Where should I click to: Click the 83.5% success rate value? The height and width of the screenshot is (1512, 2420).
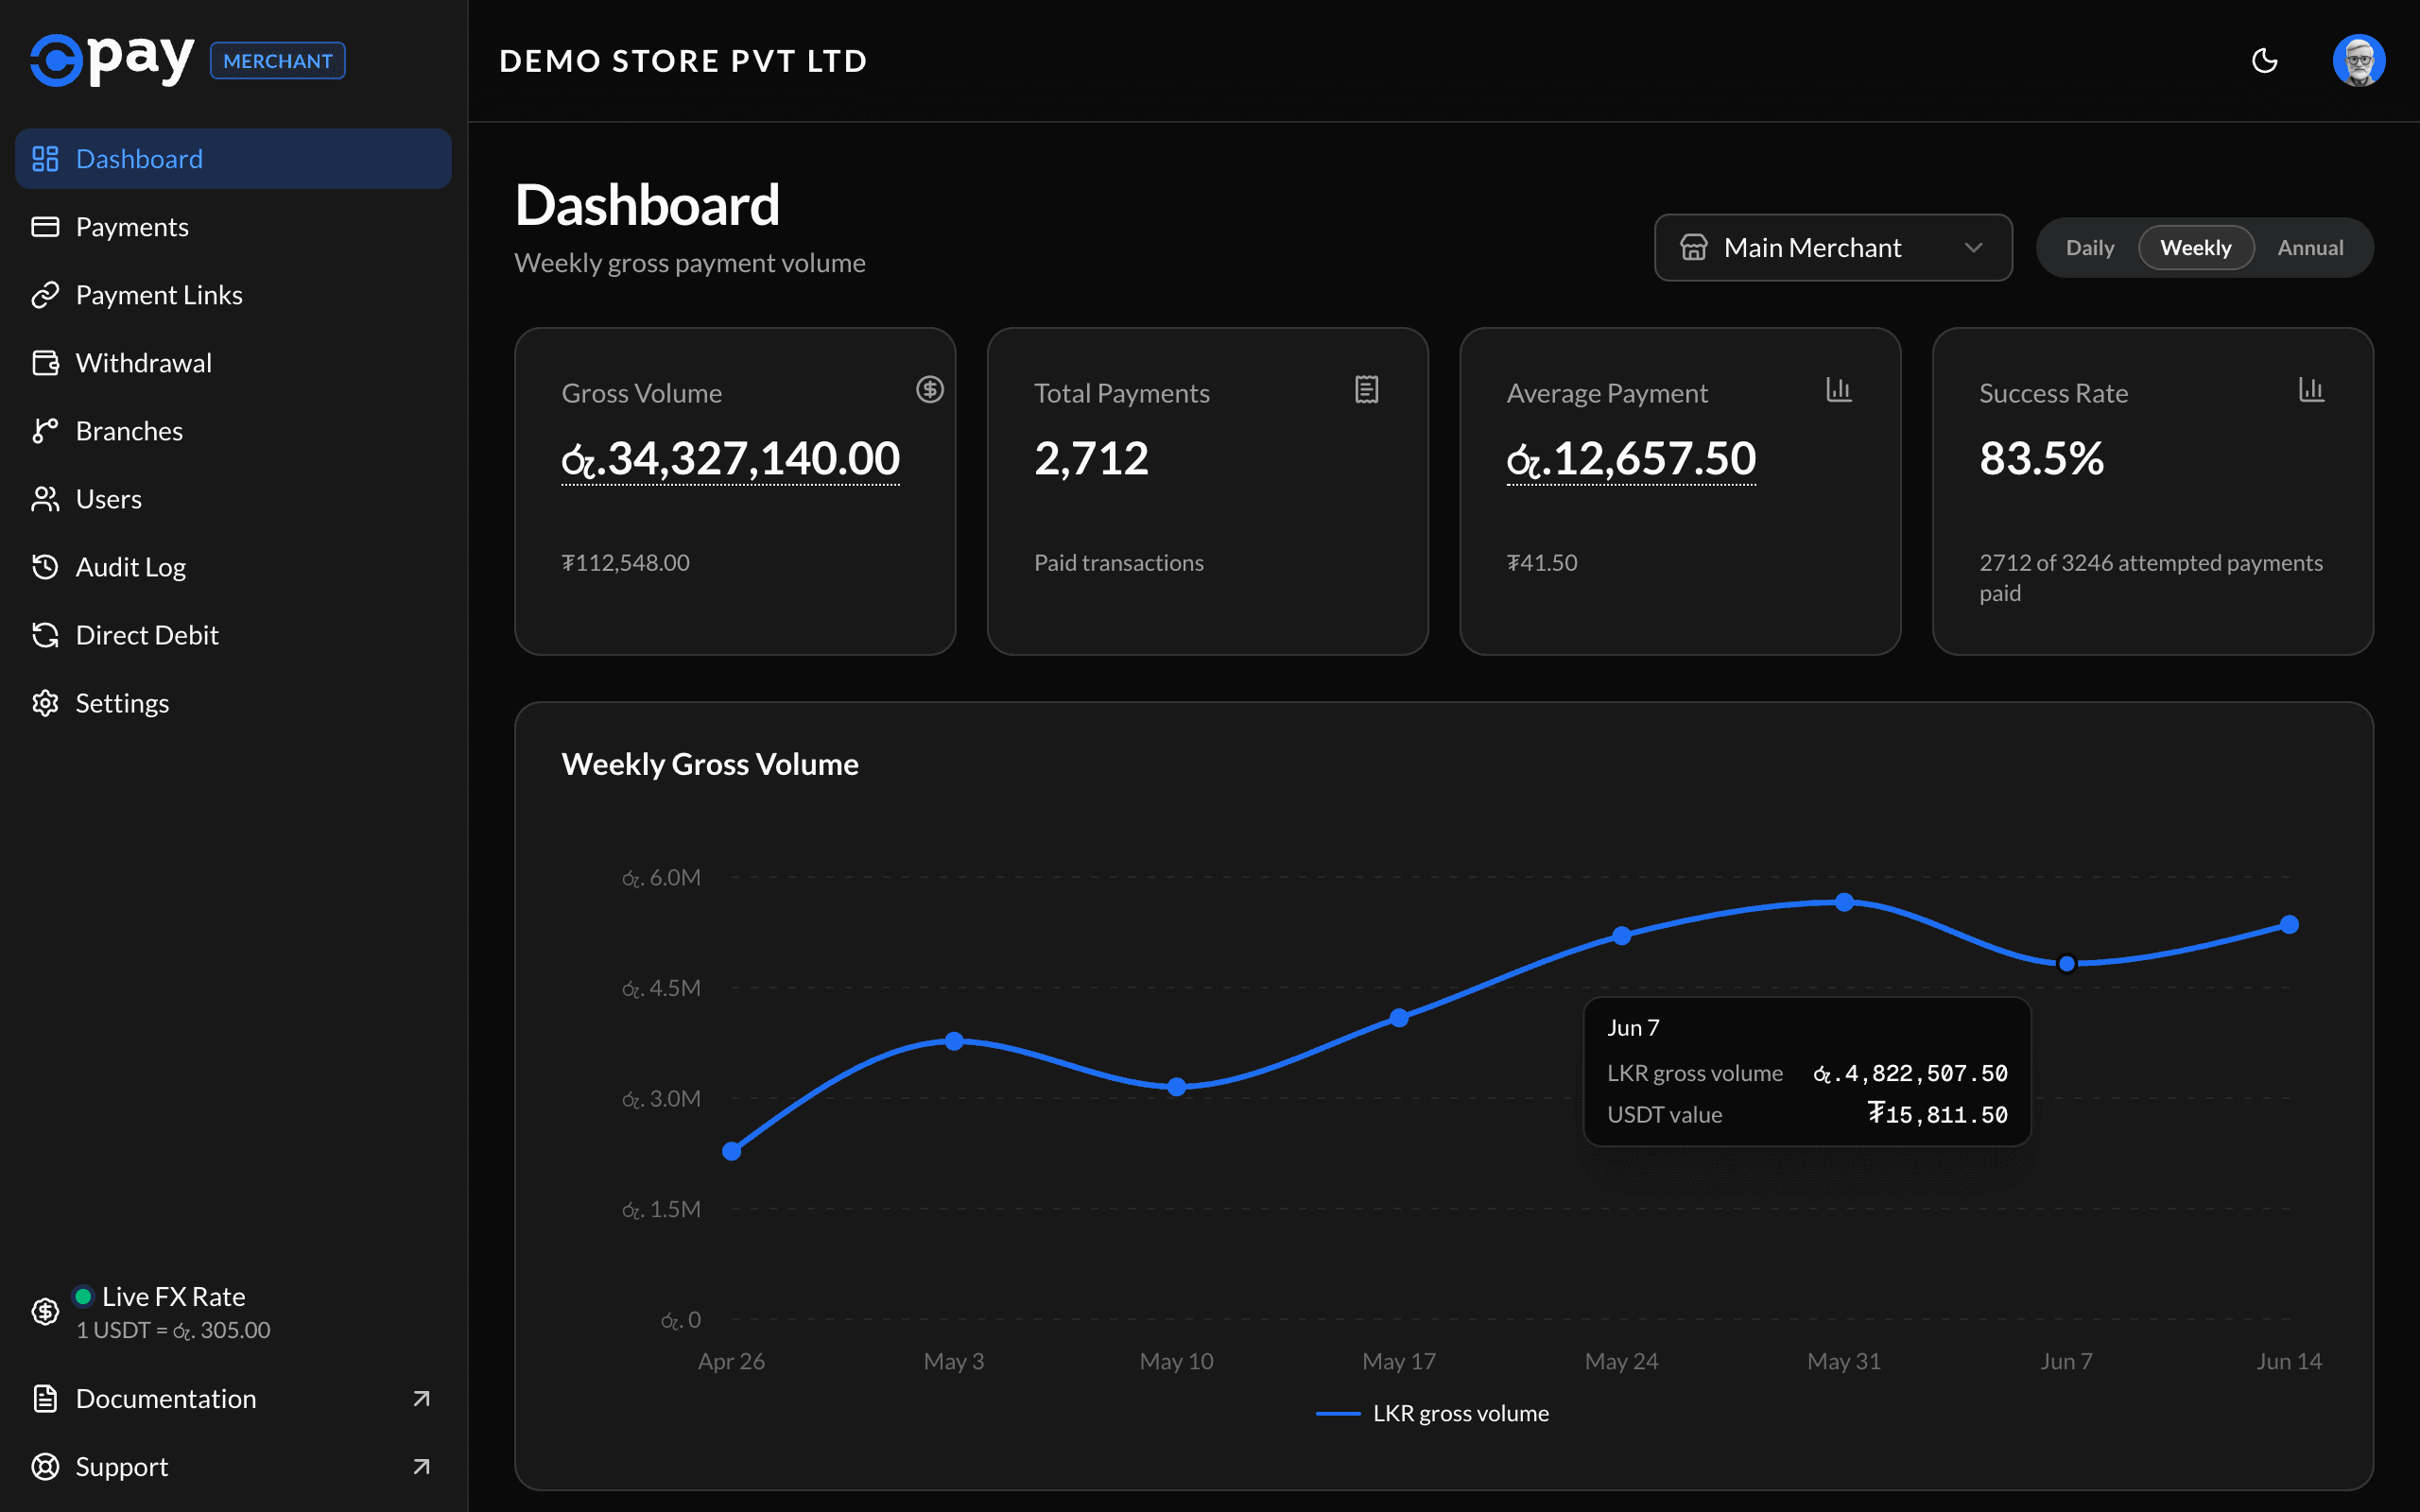[2042, 459]
